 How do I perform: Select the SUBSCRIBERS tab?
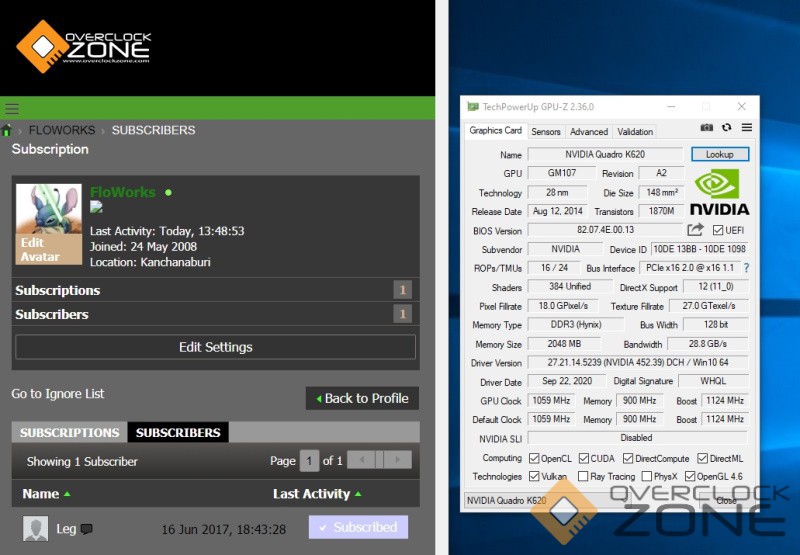click(178, 433)
